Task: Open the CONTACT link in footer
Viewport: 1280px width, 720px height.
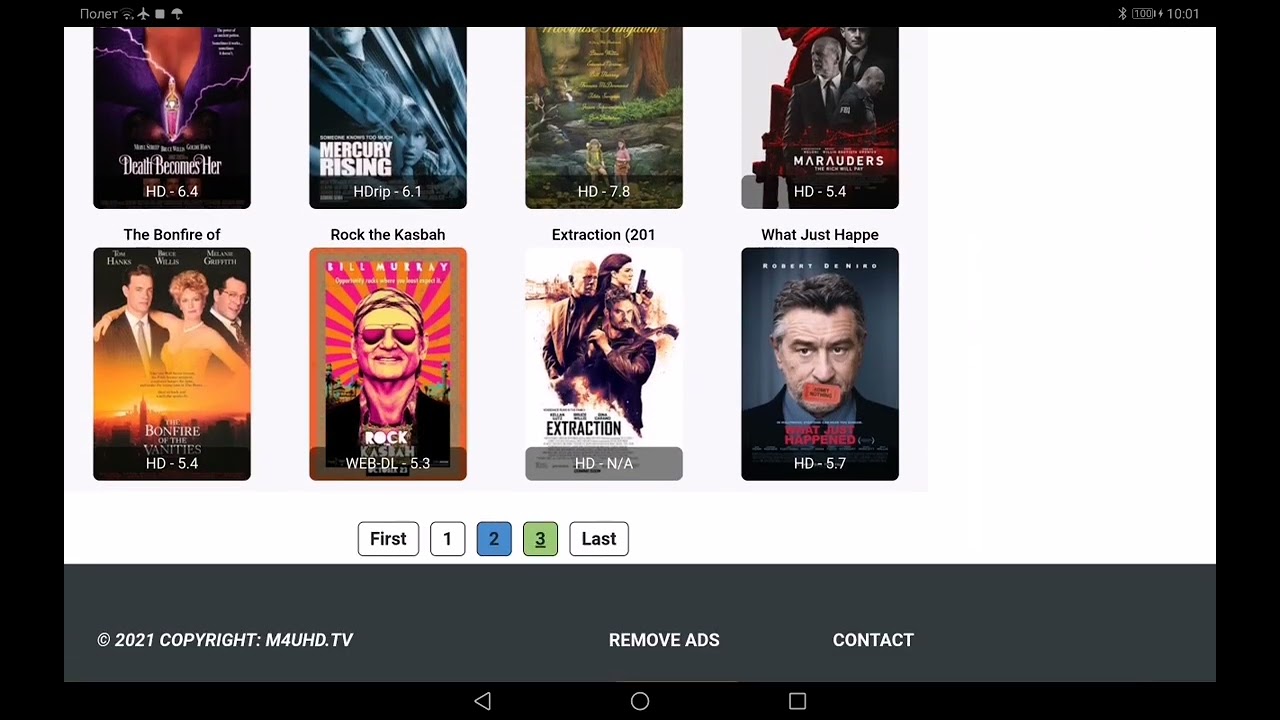Action: click(x=873, y=640)
